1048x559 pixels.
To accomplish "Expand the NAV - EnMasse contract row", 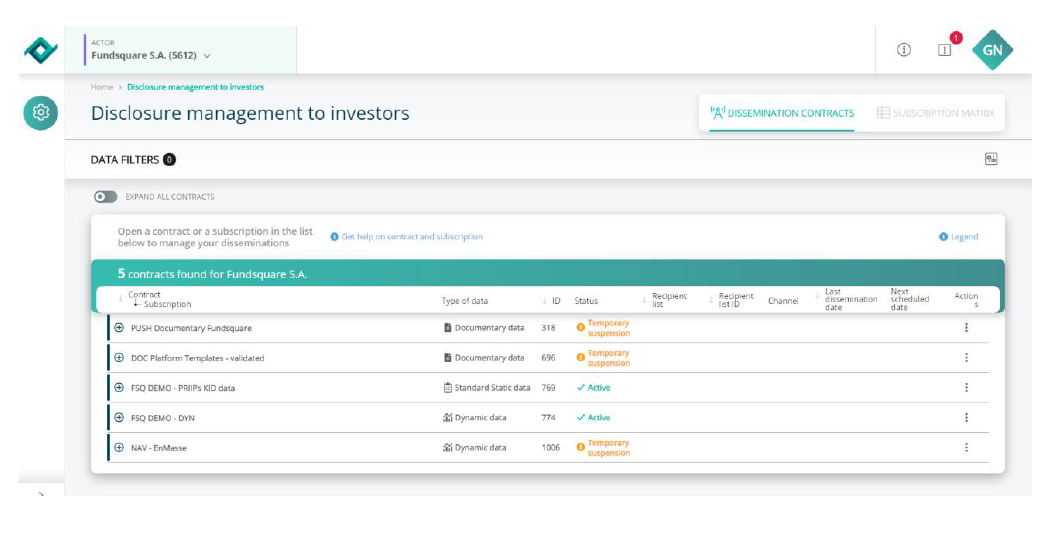I will (119, 448).
